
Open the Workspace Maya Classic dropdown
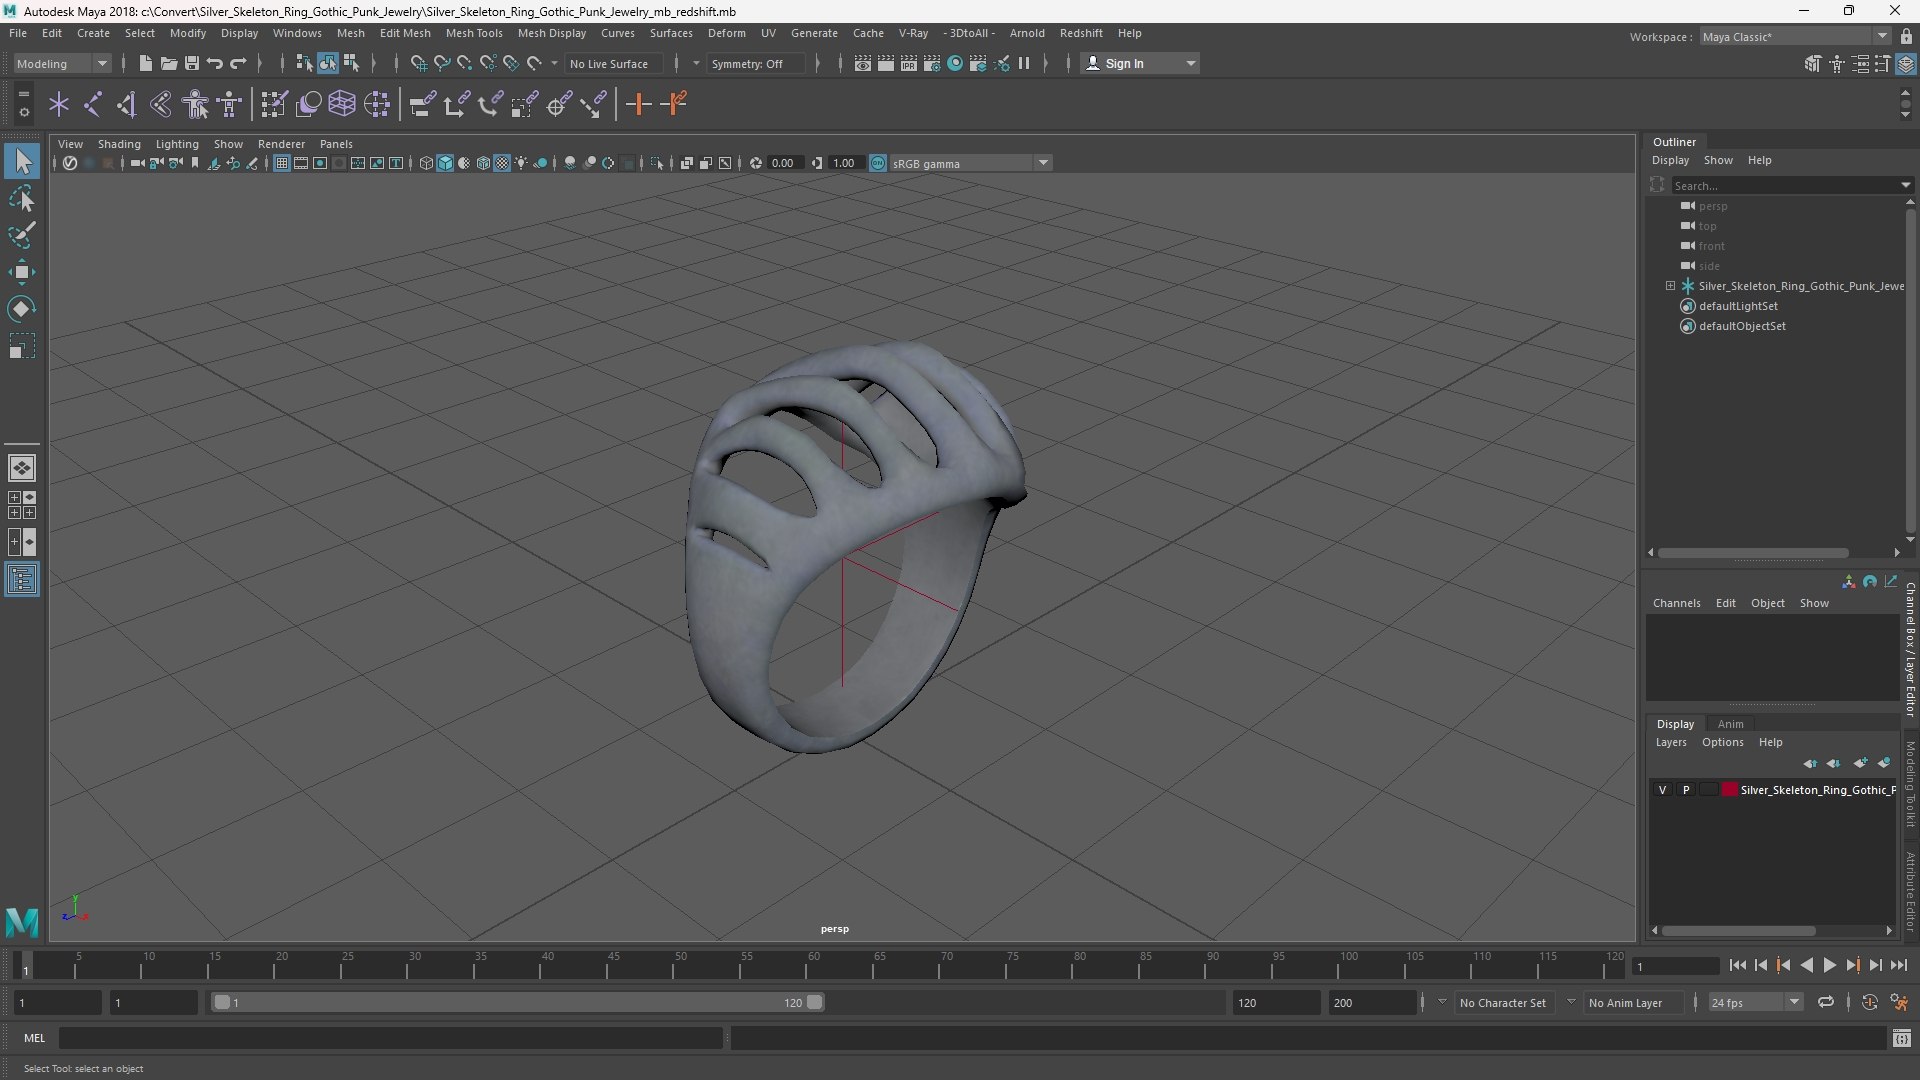(1796, 36)
